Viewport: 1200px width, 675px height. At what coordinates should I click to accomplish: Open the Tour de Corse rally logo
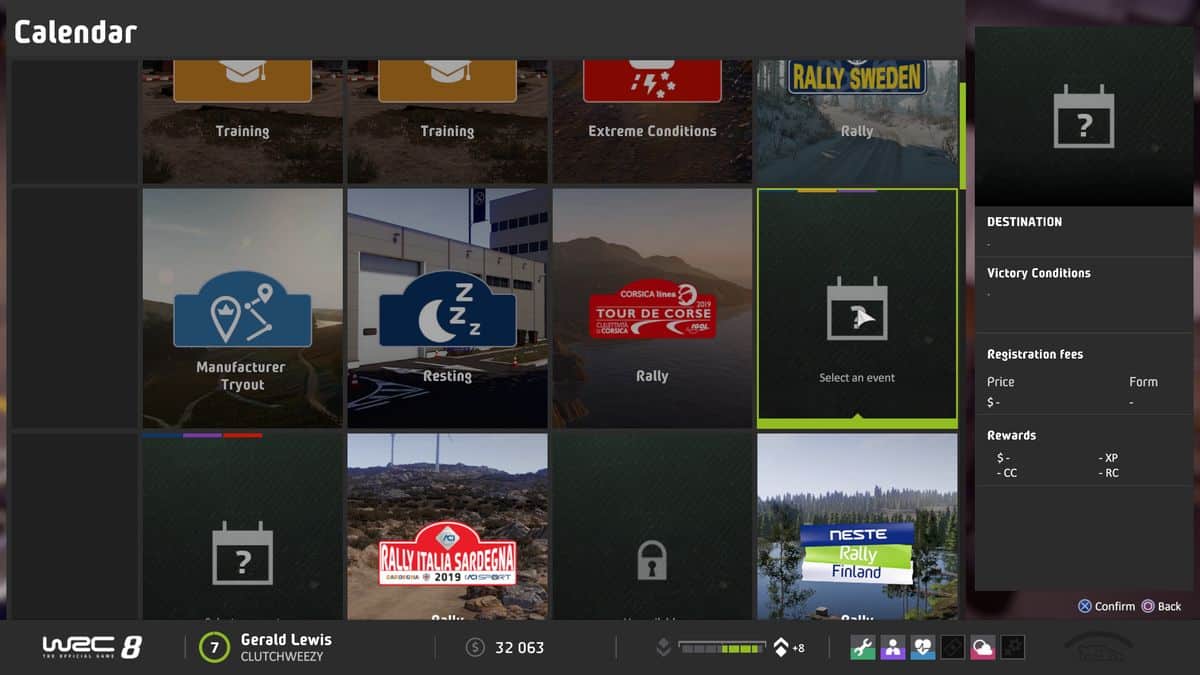652,309
